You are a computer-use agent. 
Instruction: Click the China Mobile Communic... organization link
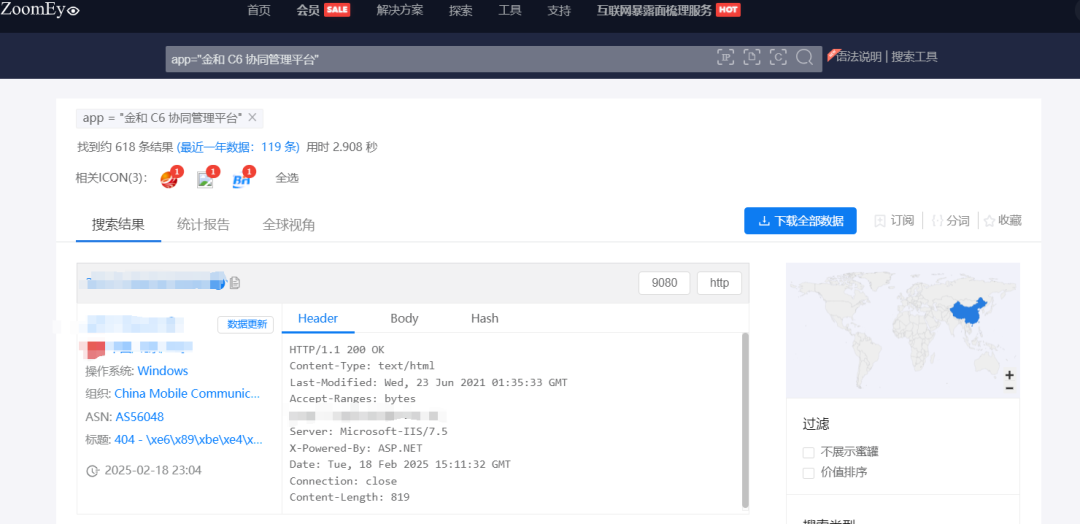[187, 394]
